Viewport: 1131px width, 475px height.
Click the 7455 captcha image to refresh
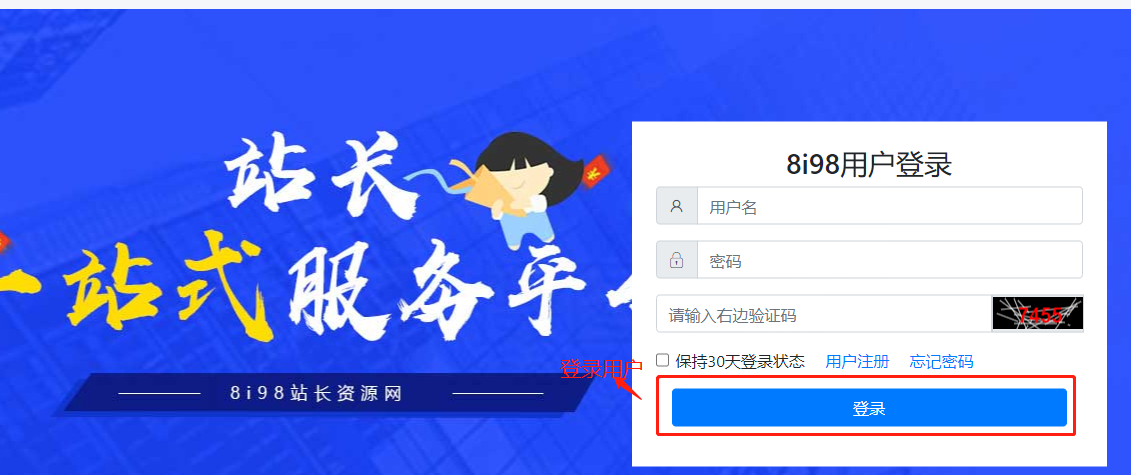click(x=1038, y=314)
